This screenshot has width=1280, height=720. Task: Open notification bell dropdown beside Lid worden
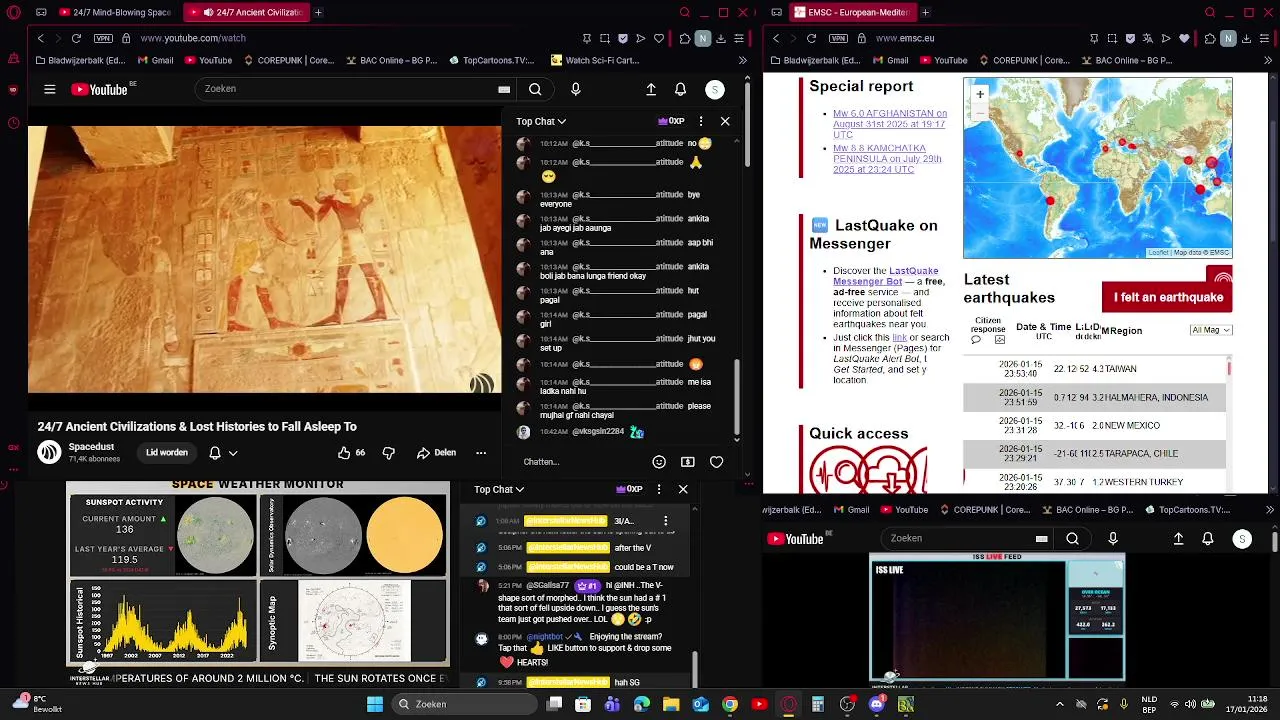pyautogui.click(x=223, y=452)
